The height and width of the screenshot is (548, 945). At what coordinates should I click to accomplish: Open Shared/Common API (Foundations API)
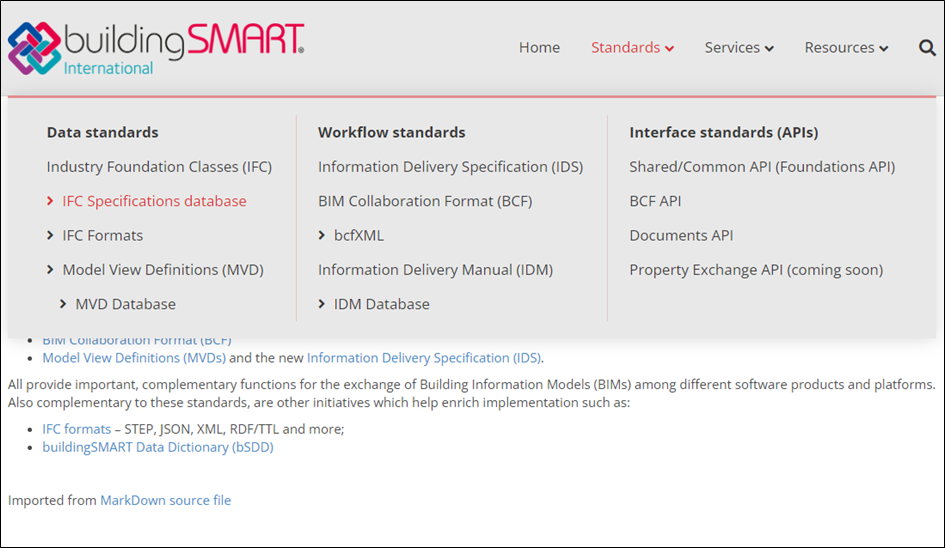coord(762,166)
